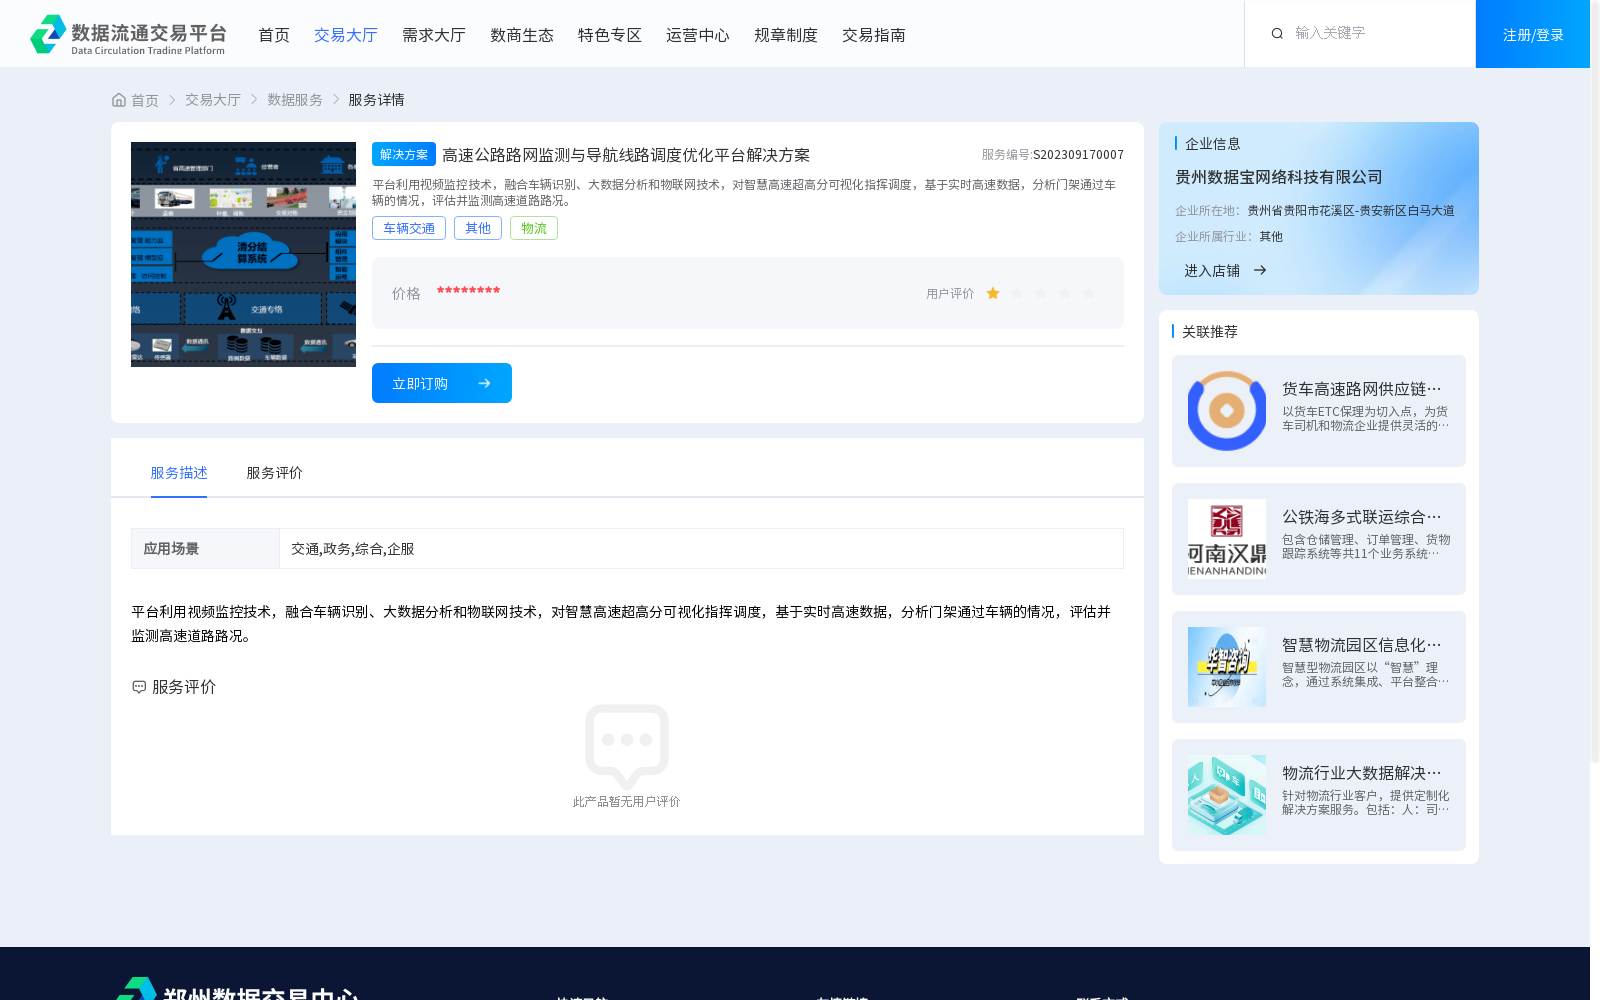Viewport: 1600px width, 1000px height.
Task: Open the 物流行业大数据解决 thumbnail
Action: [1227, 795]
